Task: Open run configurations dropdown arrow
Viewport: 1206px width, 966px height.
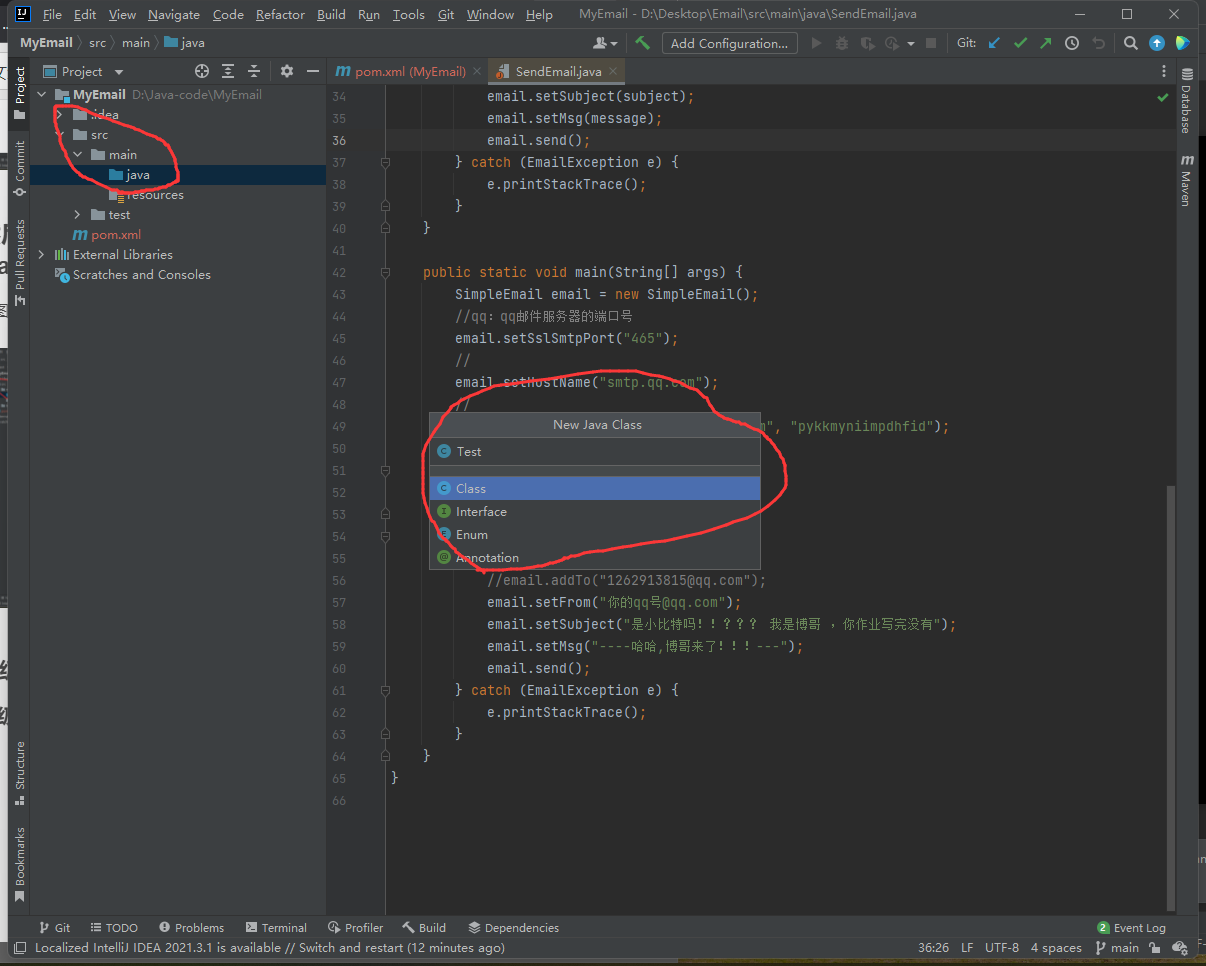Action: pos(911,43)
